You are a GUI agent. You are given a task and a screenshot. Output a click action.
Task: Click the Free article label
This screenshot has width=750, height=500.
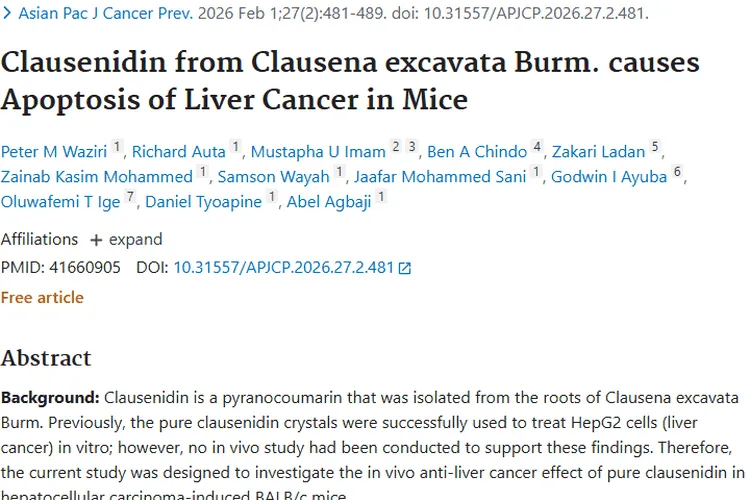tap(42, 297)
